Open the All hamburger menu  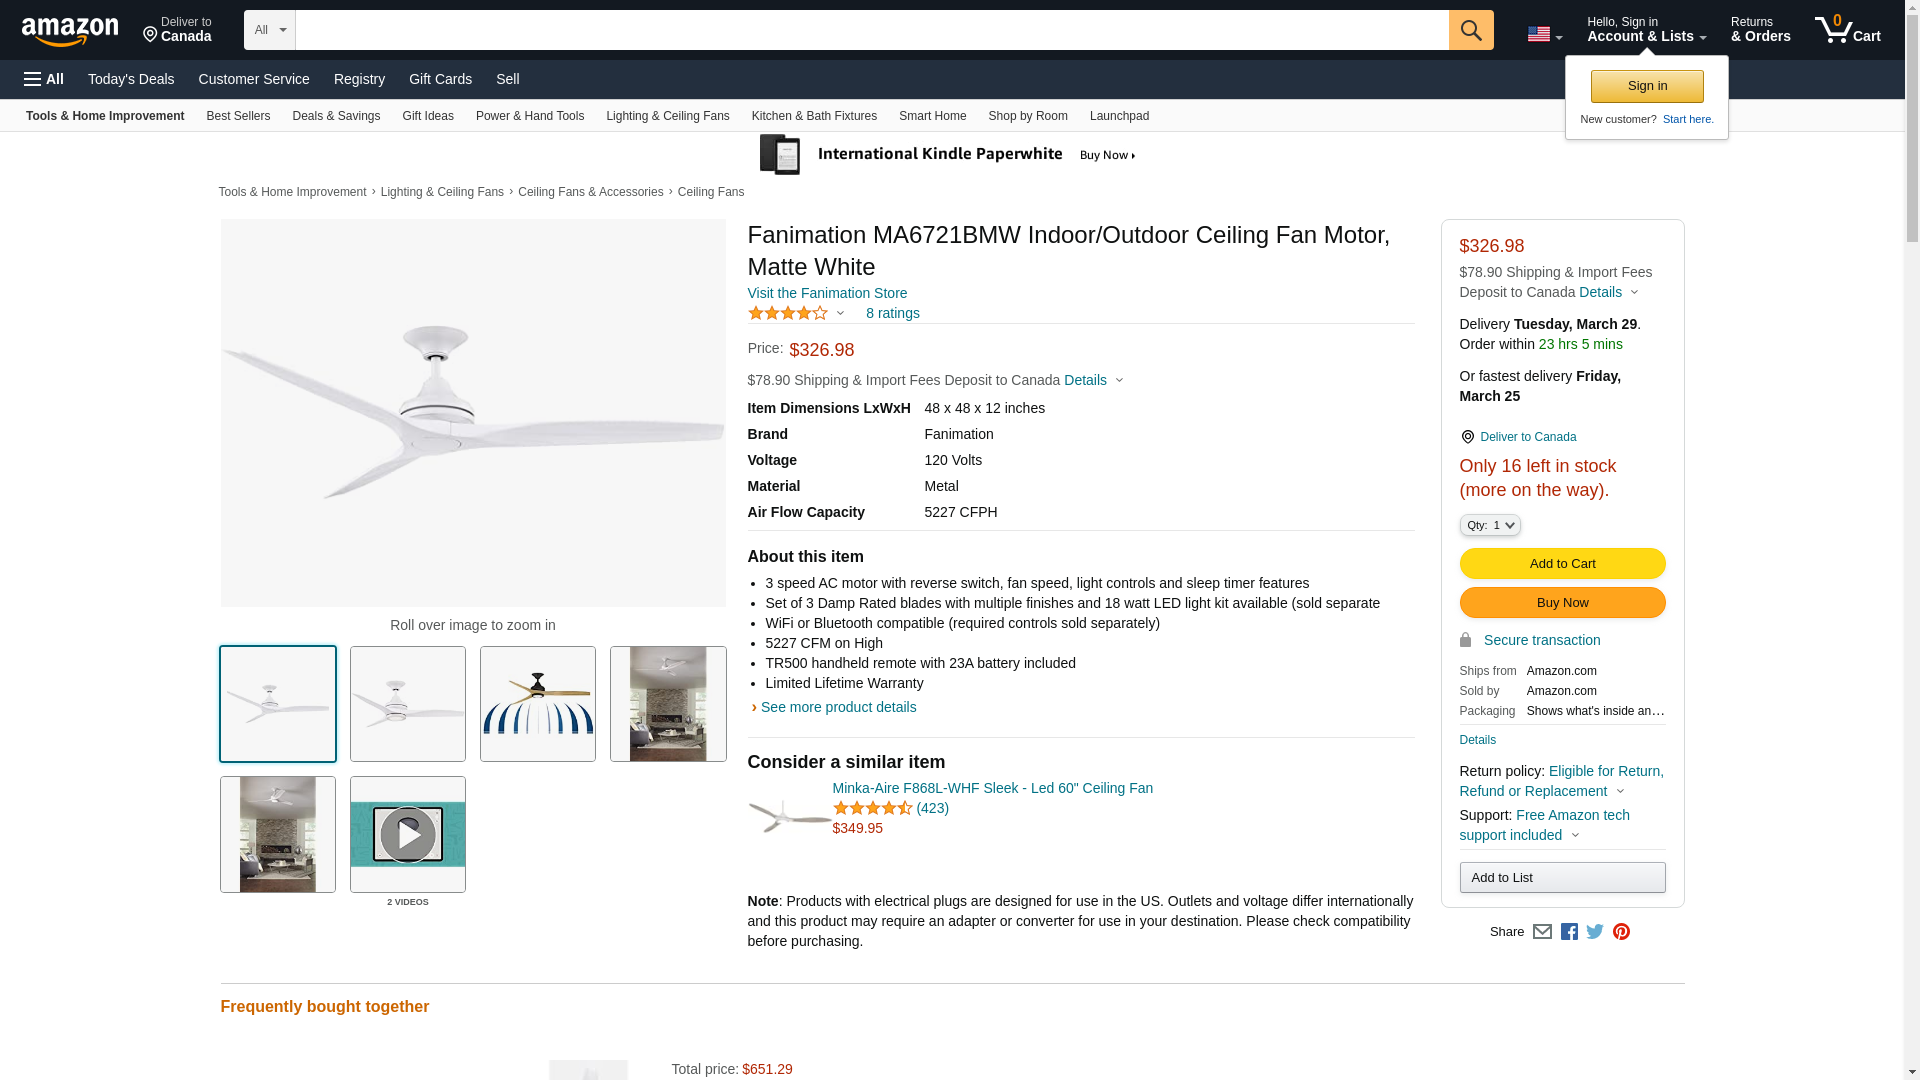(44, 79)
